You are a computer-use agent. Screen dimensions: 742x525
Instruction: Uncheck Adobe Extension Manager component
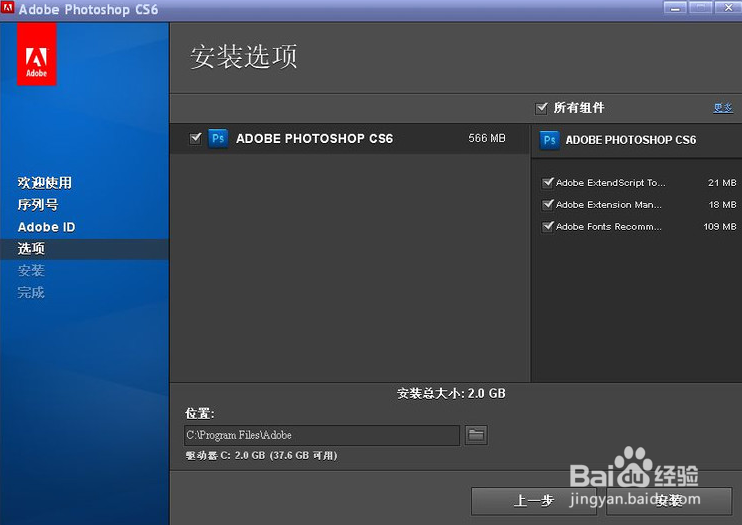548,205
